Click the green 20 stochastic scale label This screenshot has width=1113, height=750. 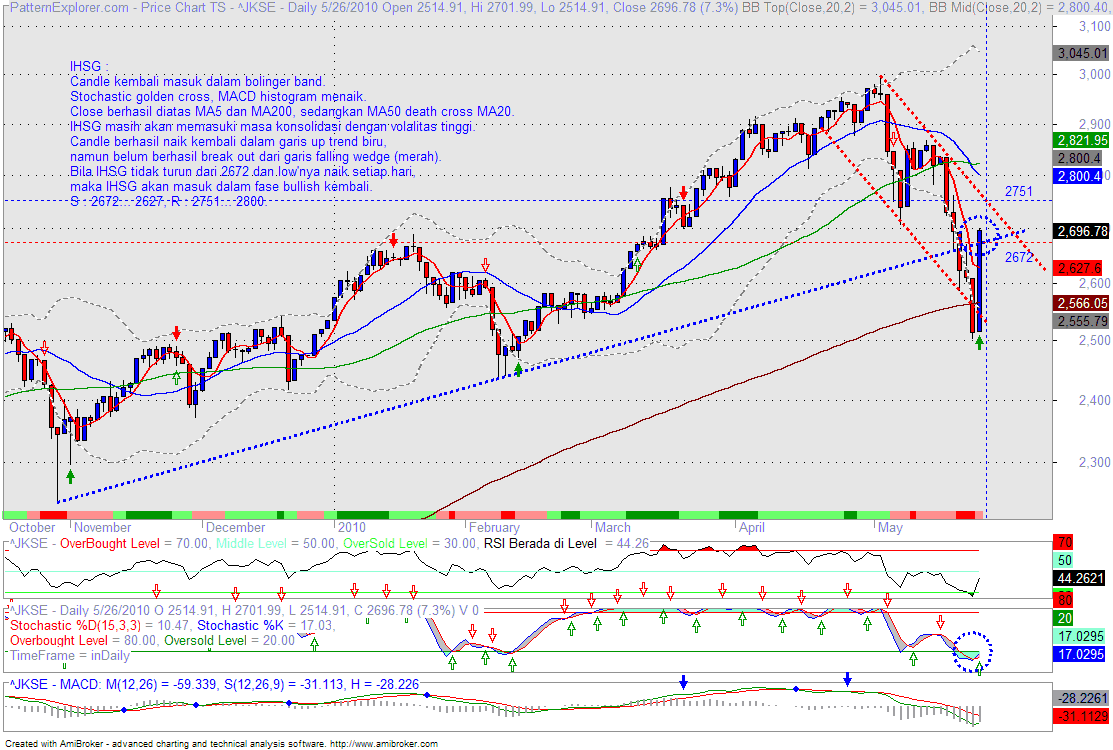pos(1064,618)
